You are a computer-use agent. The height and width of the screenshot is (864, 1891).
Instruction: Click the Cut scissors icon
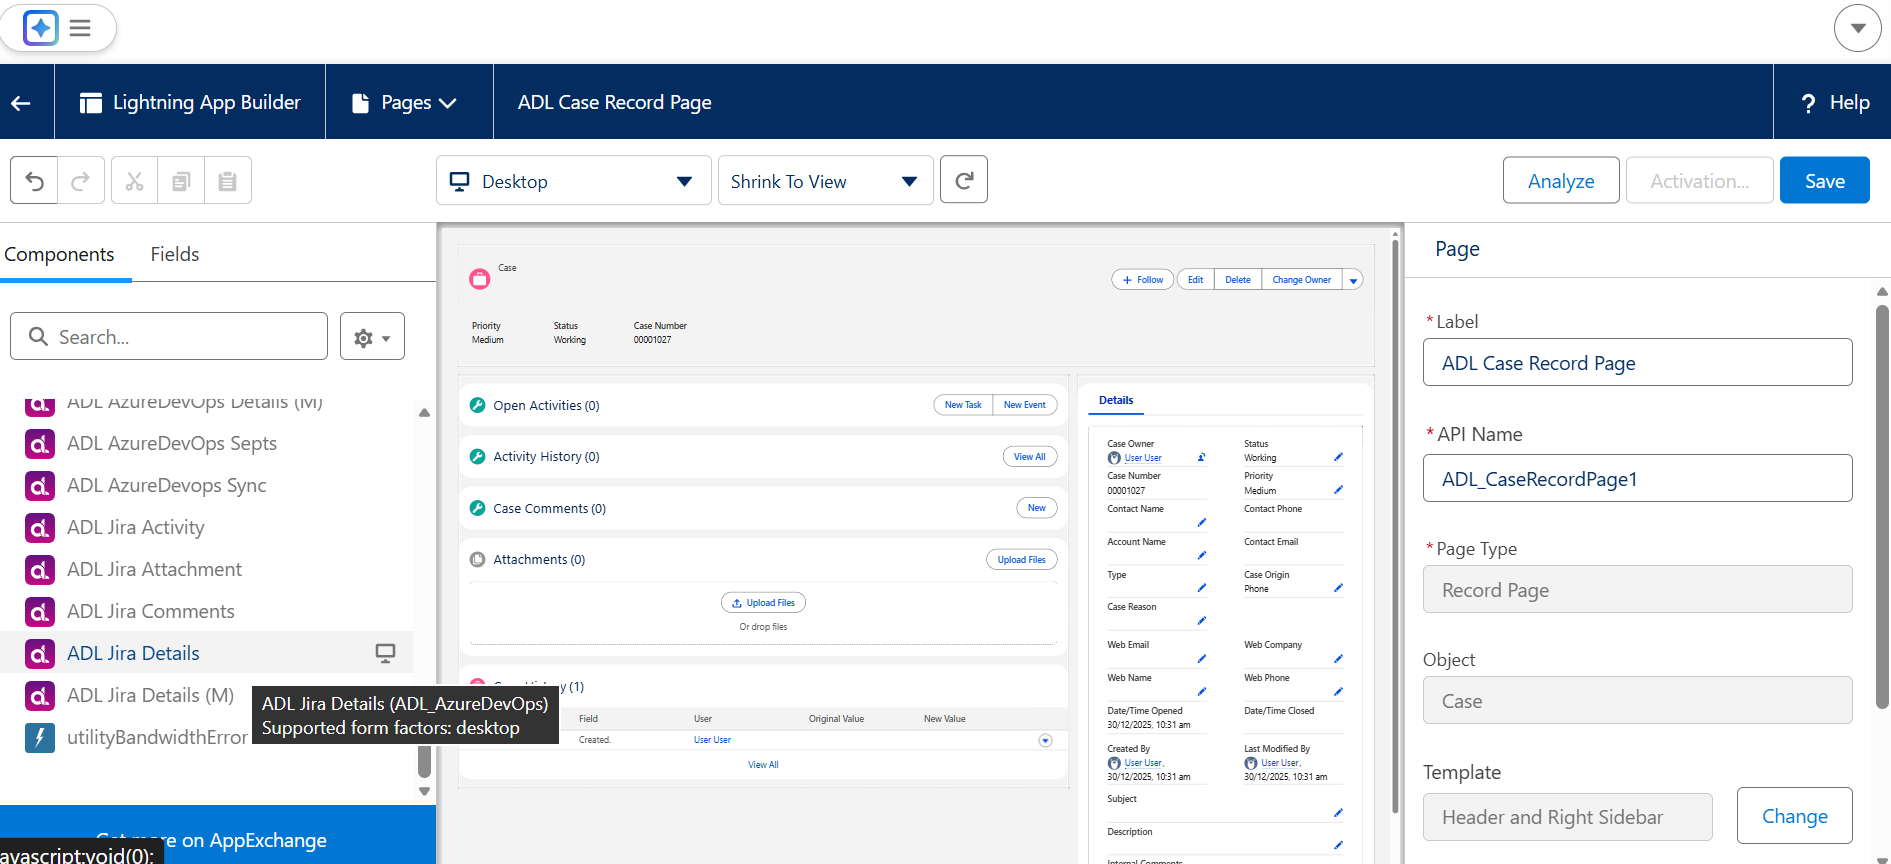[x=134, y=181]
